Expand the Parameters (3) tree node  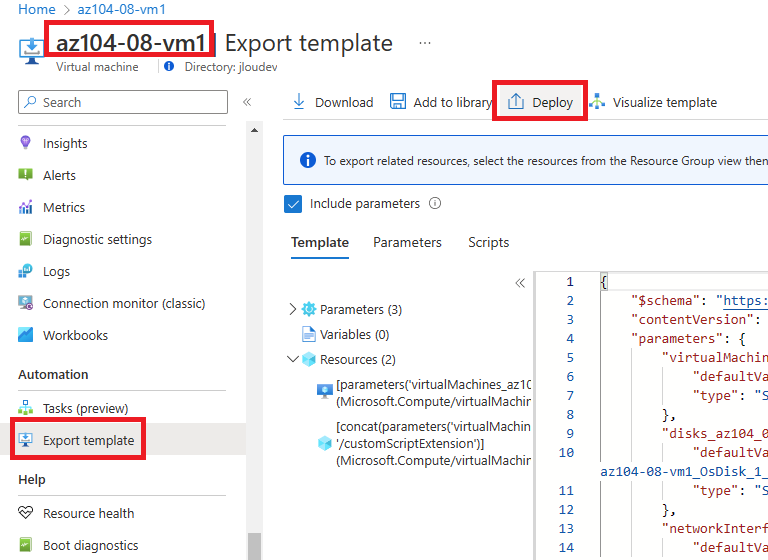pos(292,309)
